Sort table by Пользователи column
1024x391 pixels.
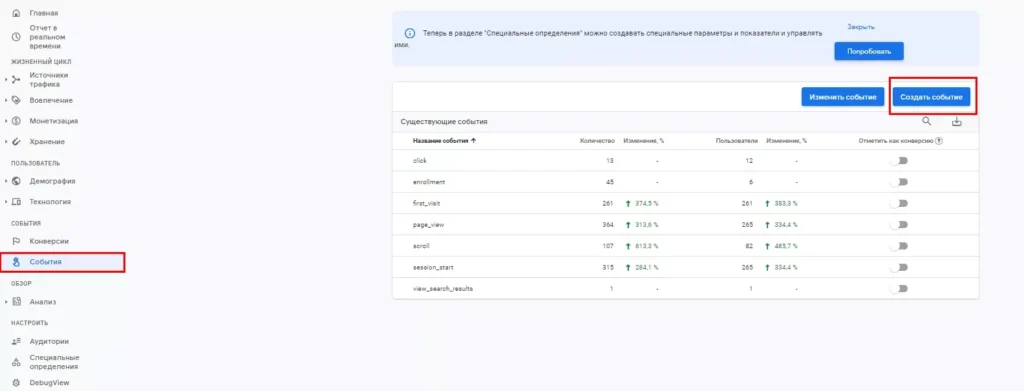pos(737,140)
